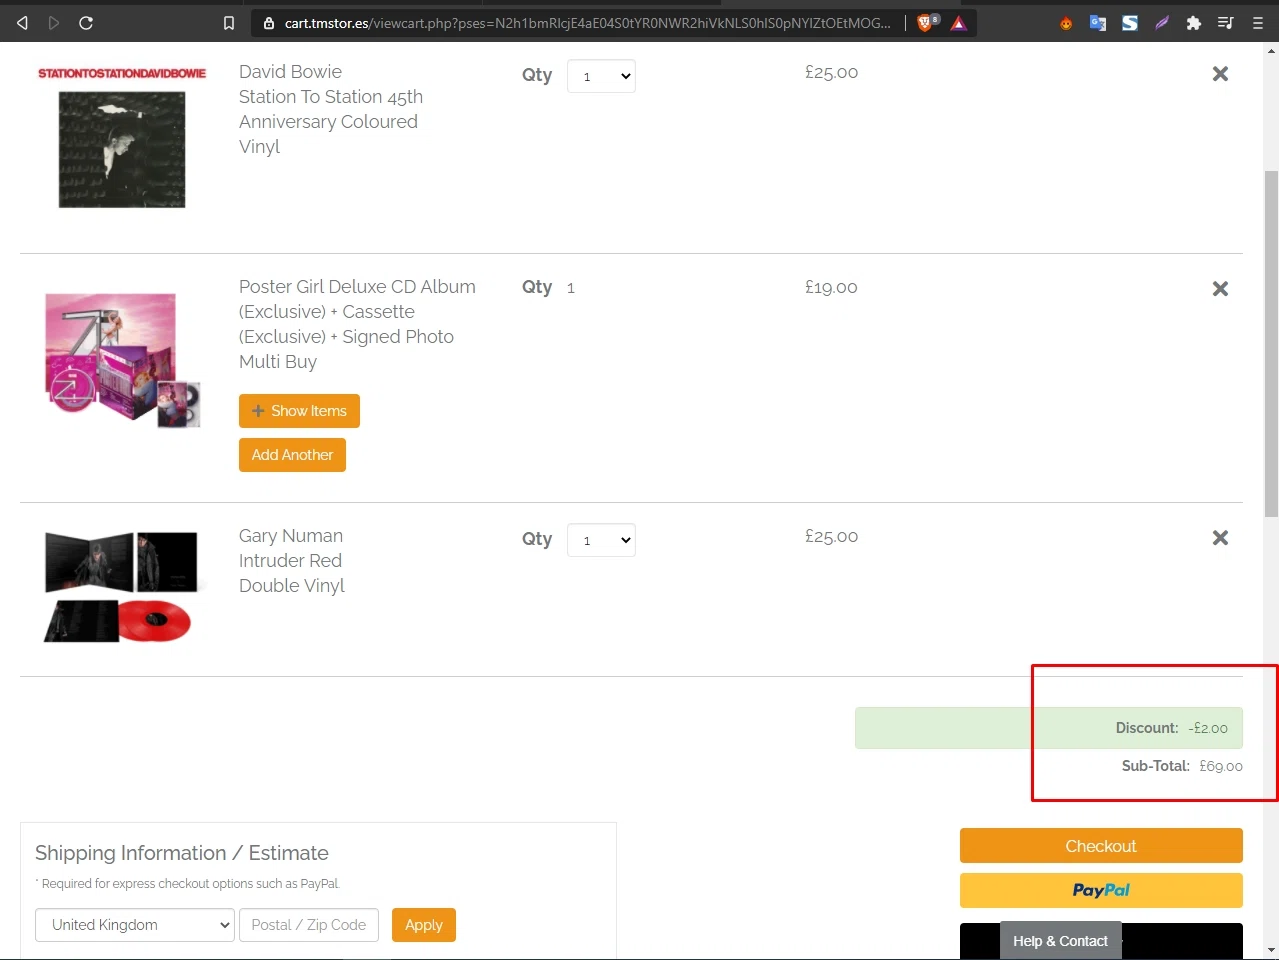The image size is (1279, 960).
Task: Open Gary Numan Intruder Red Double Vinyl link
Action: [292, 560]
